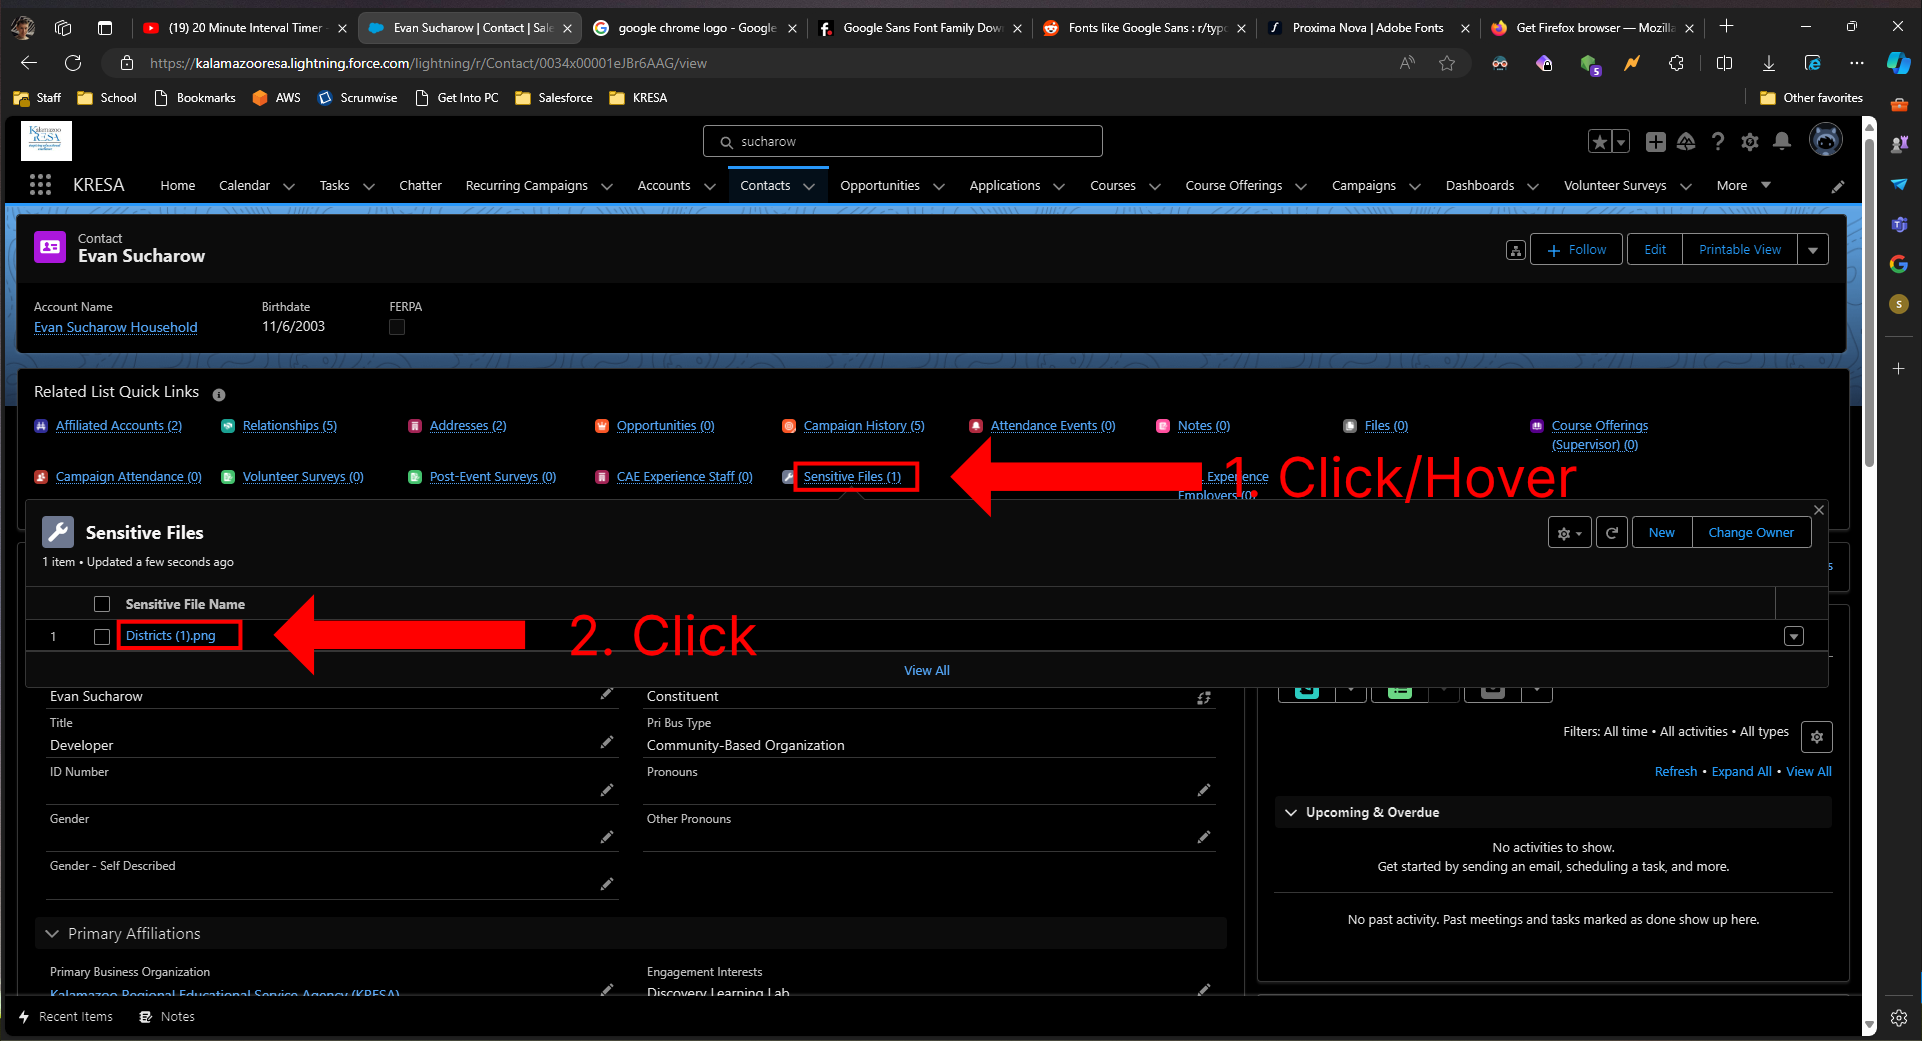The image size is (1922, 1041).
Task: Click Expand All in activity timeline
Action: (x=1741, y=772)
